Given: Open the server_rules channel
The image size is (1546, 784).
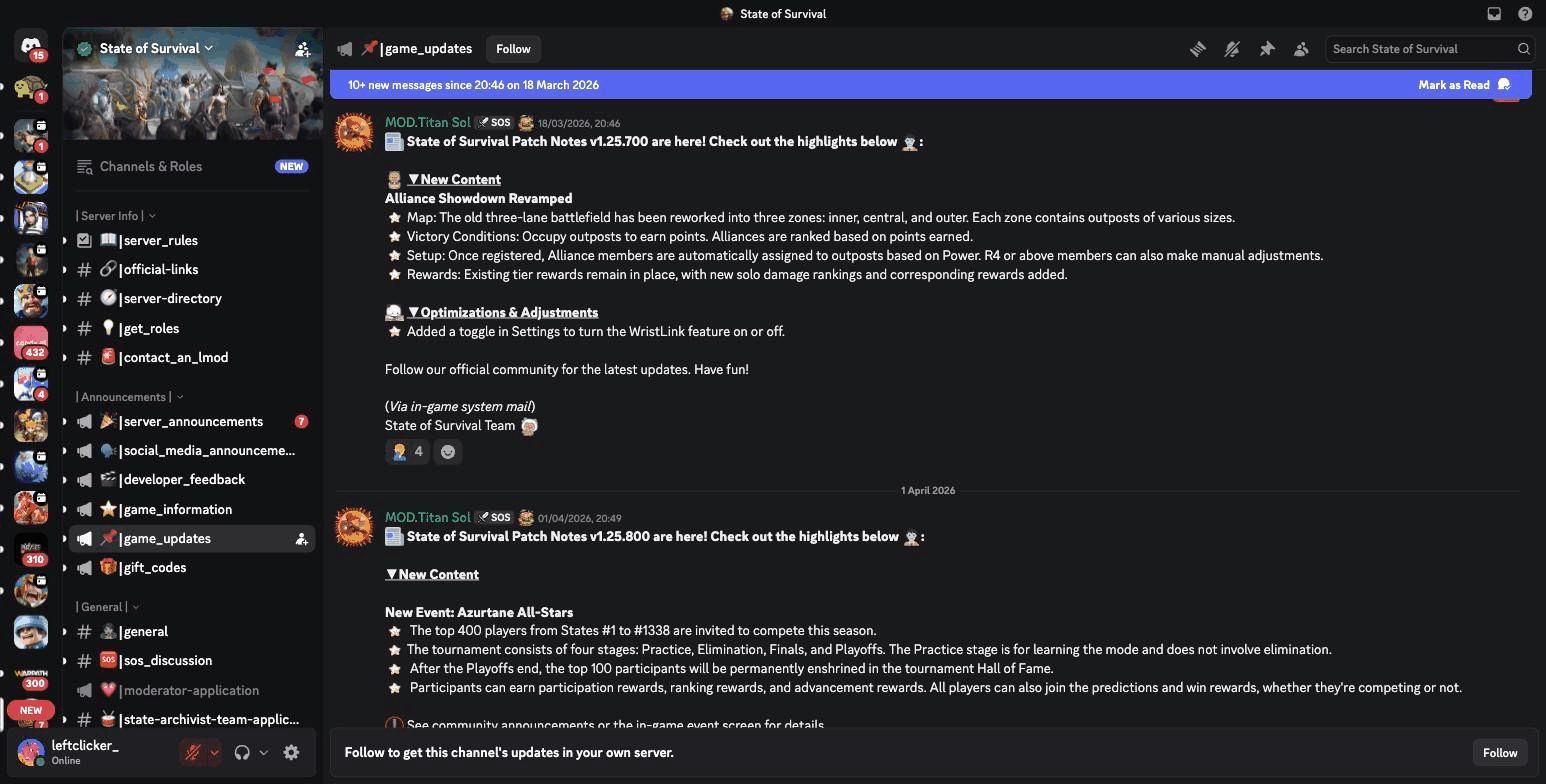Looking at the screenshot, I should pyautogui.click(x=191, y=241).
